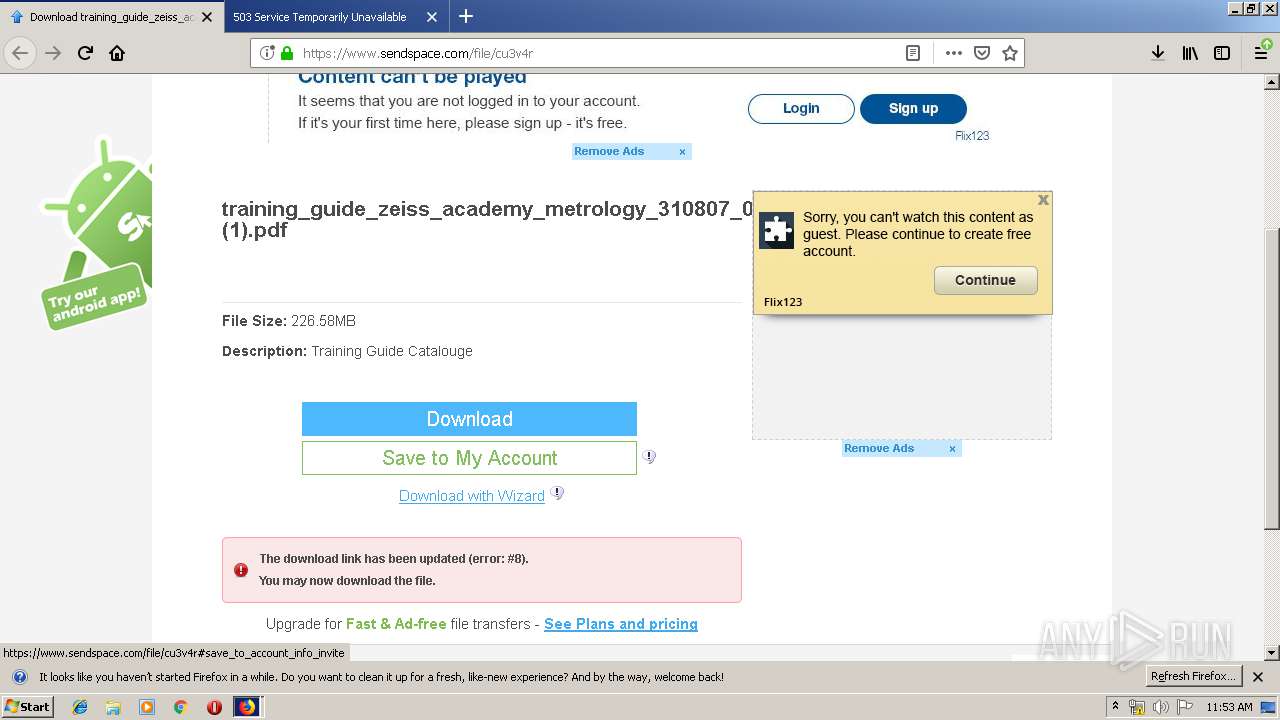
Task: Click Continue in the guest popup
Action: point(985,280)
